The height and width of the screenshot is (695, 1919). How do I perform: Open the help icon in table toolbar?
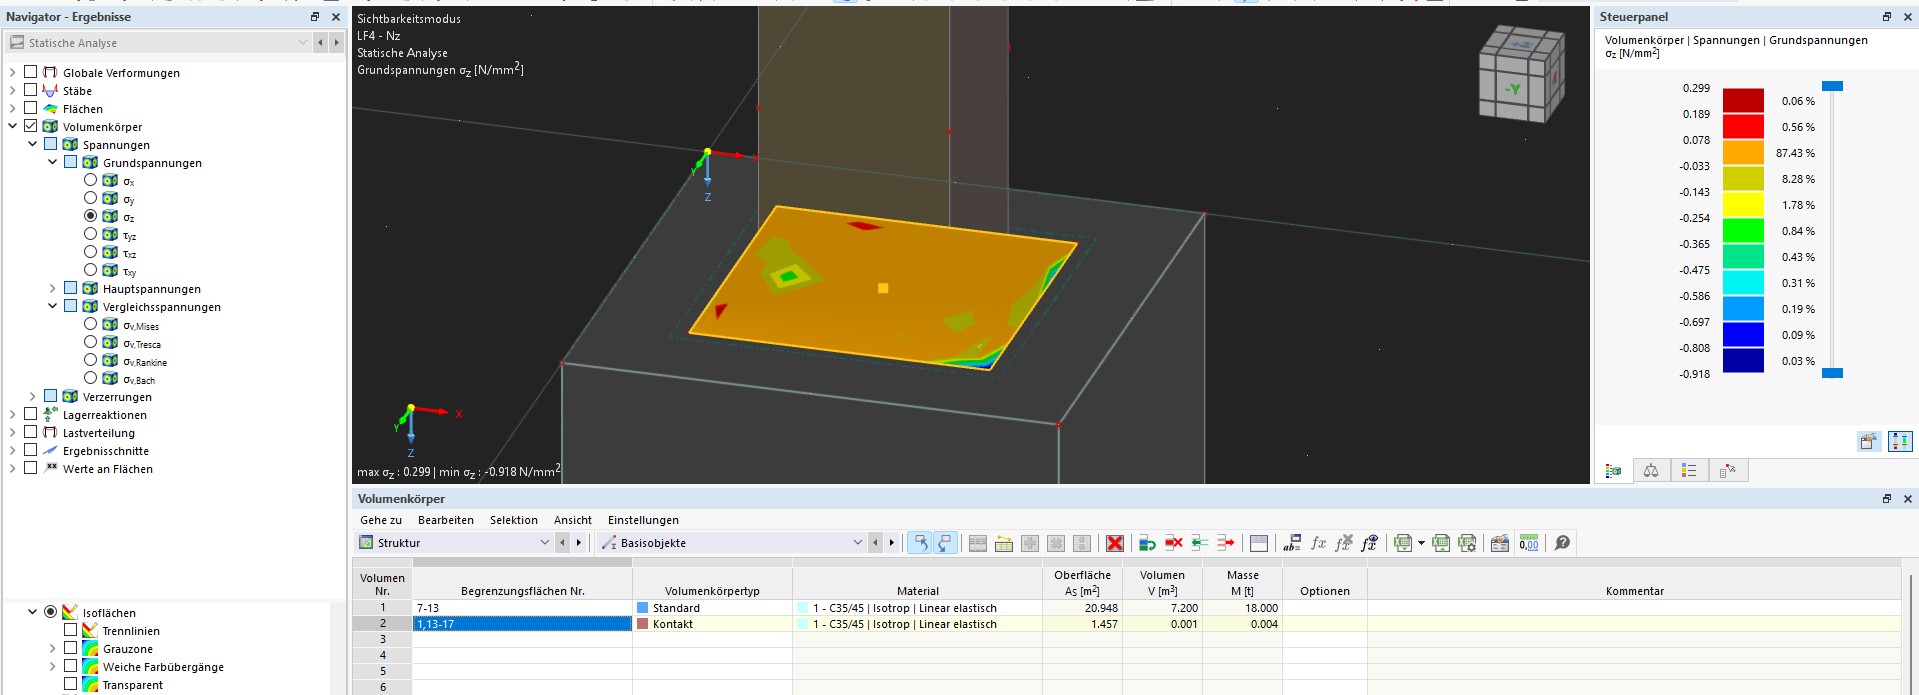coord(1562,543)
